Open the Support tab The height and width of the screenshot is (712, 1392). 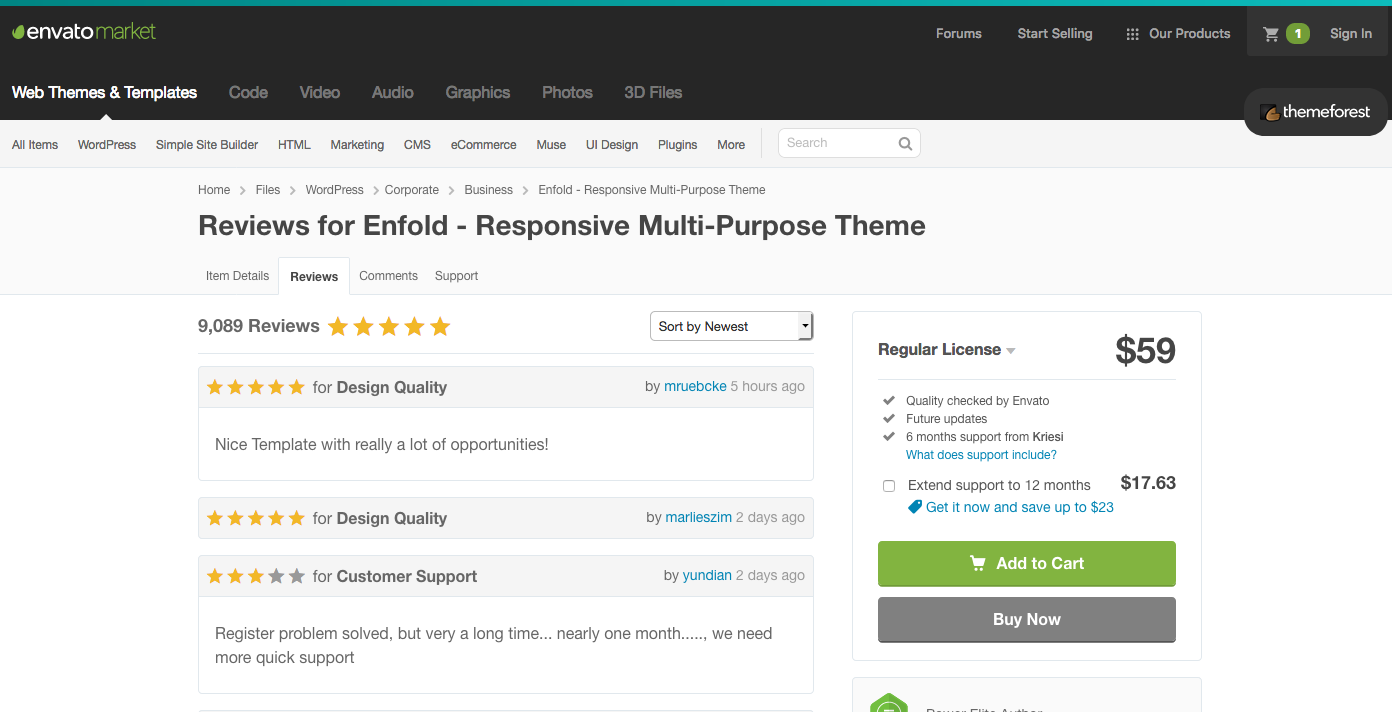[456, 276]
